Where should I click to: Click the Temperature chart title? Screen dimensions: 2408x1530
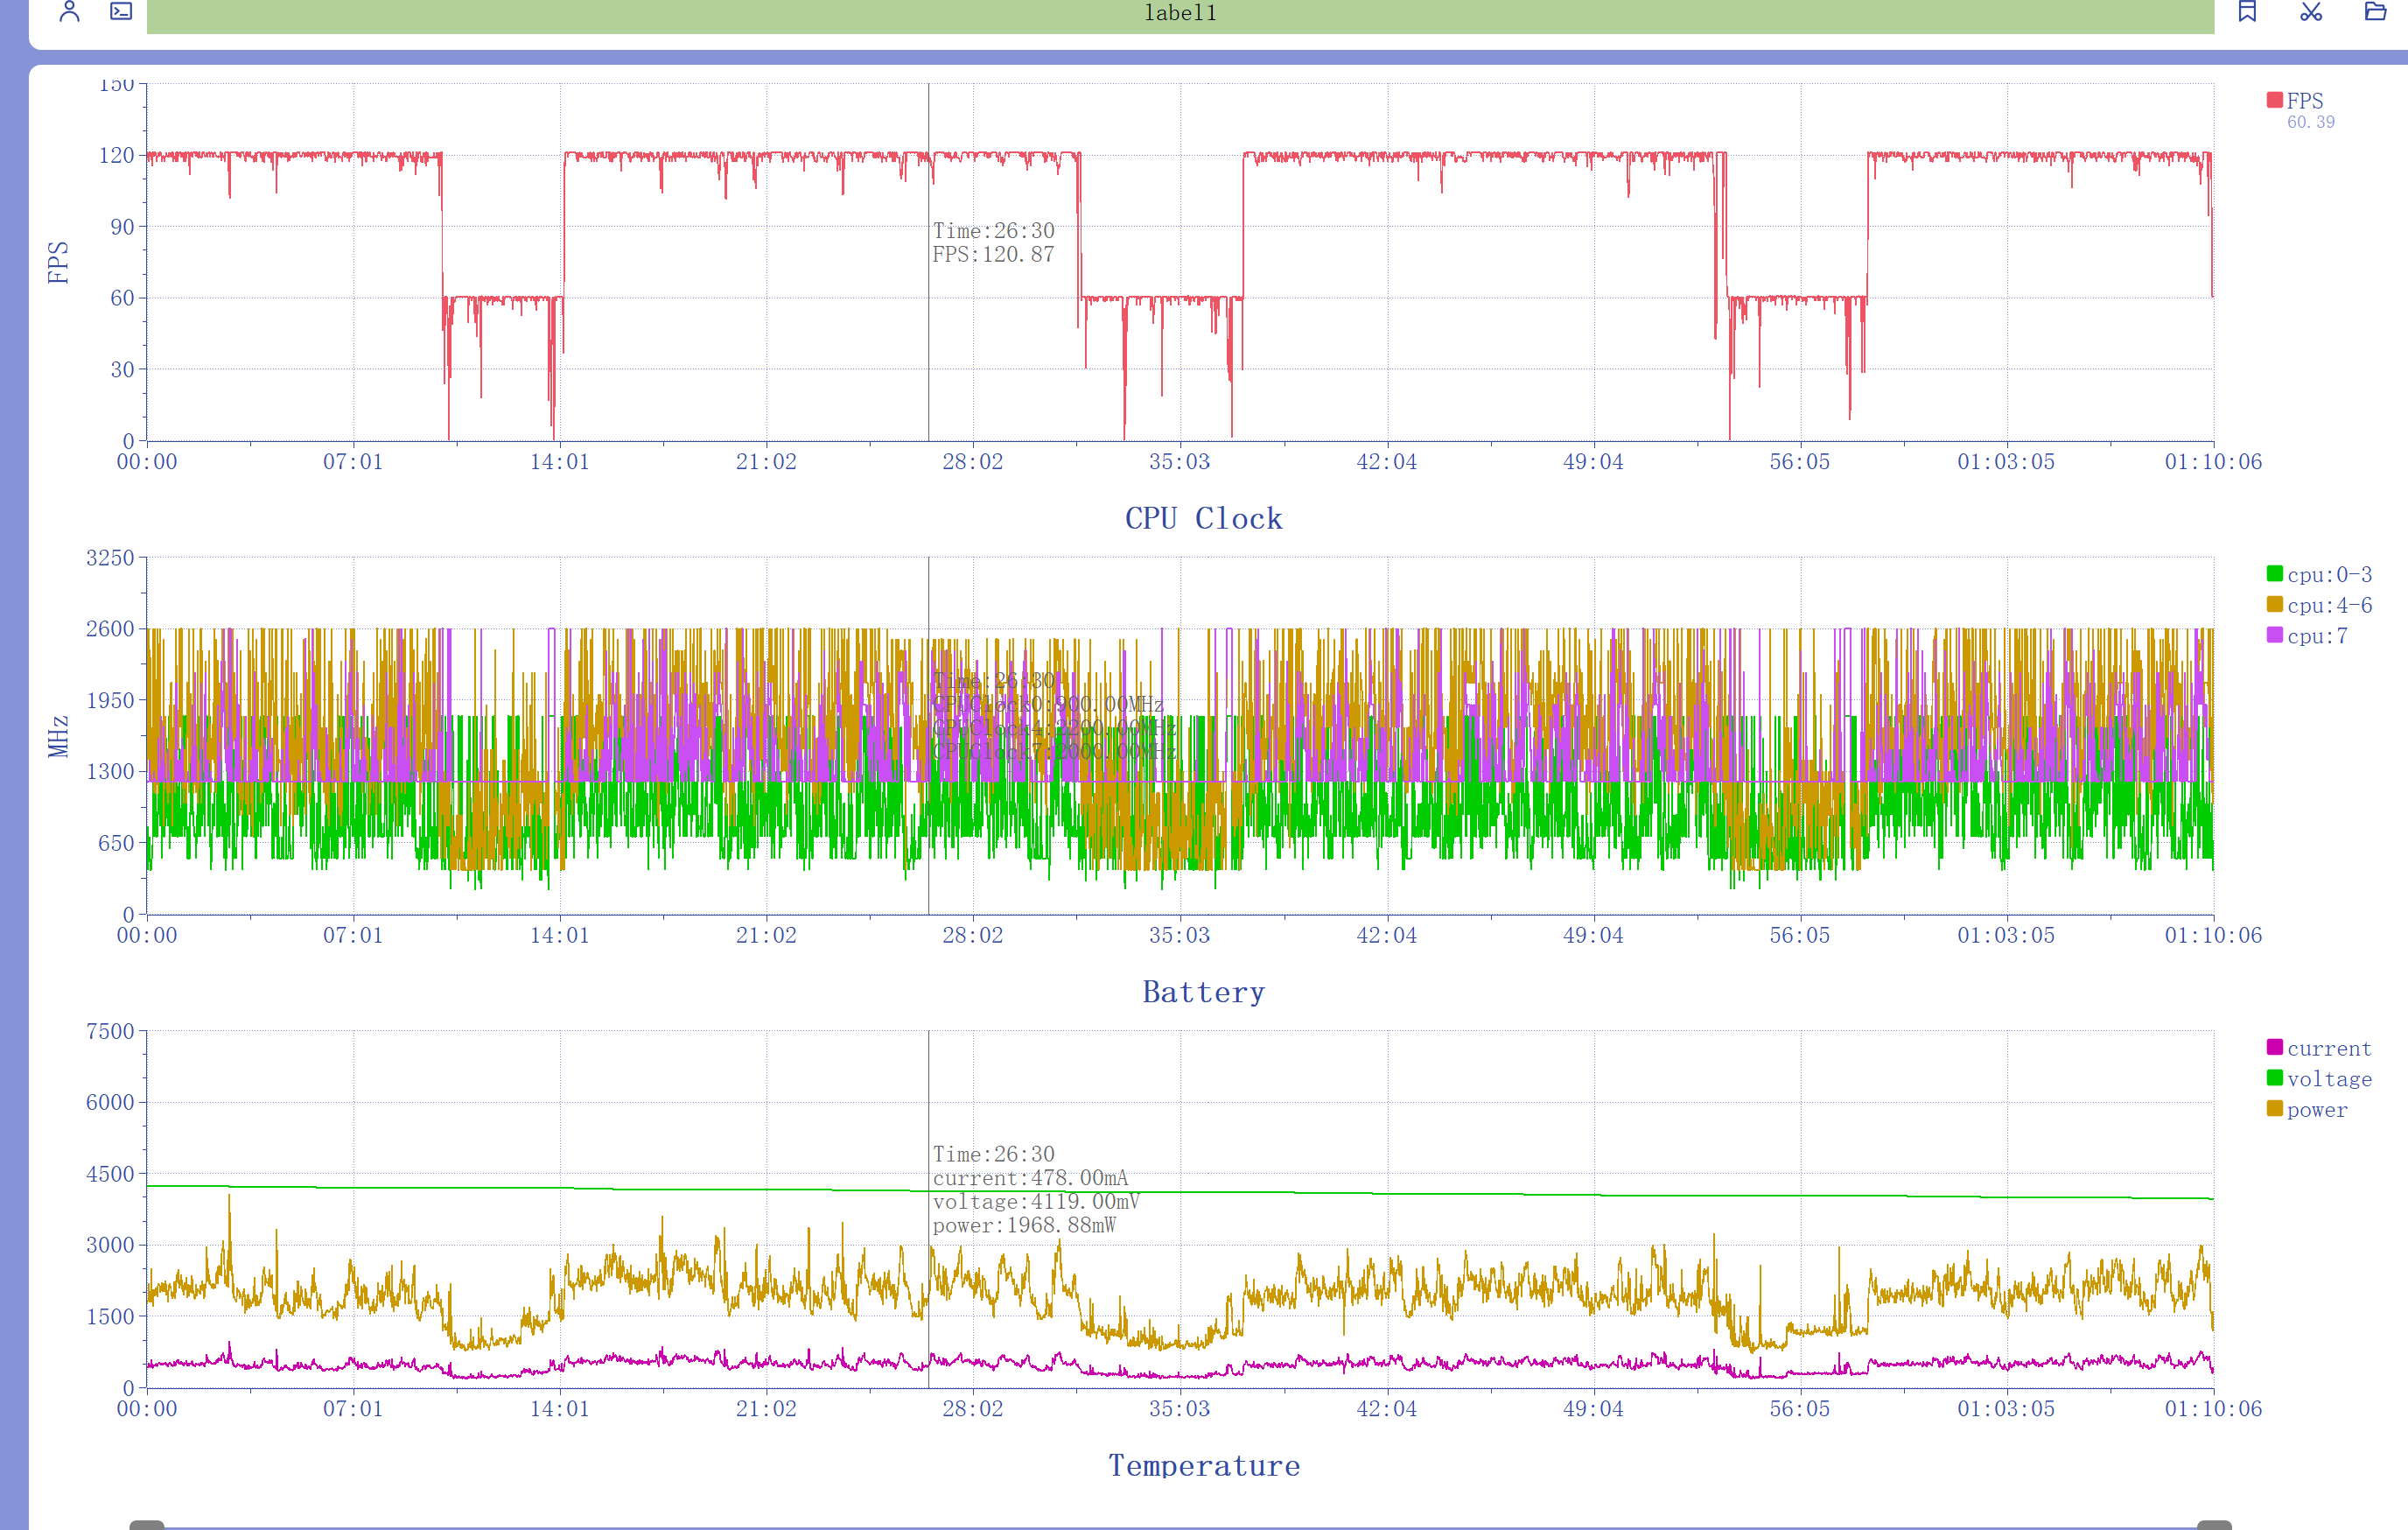tap(1204, 1466)
